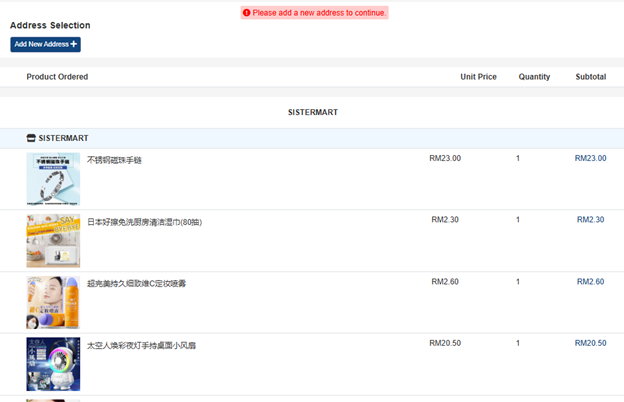Select the 'Please add a new address' alert

314,13
